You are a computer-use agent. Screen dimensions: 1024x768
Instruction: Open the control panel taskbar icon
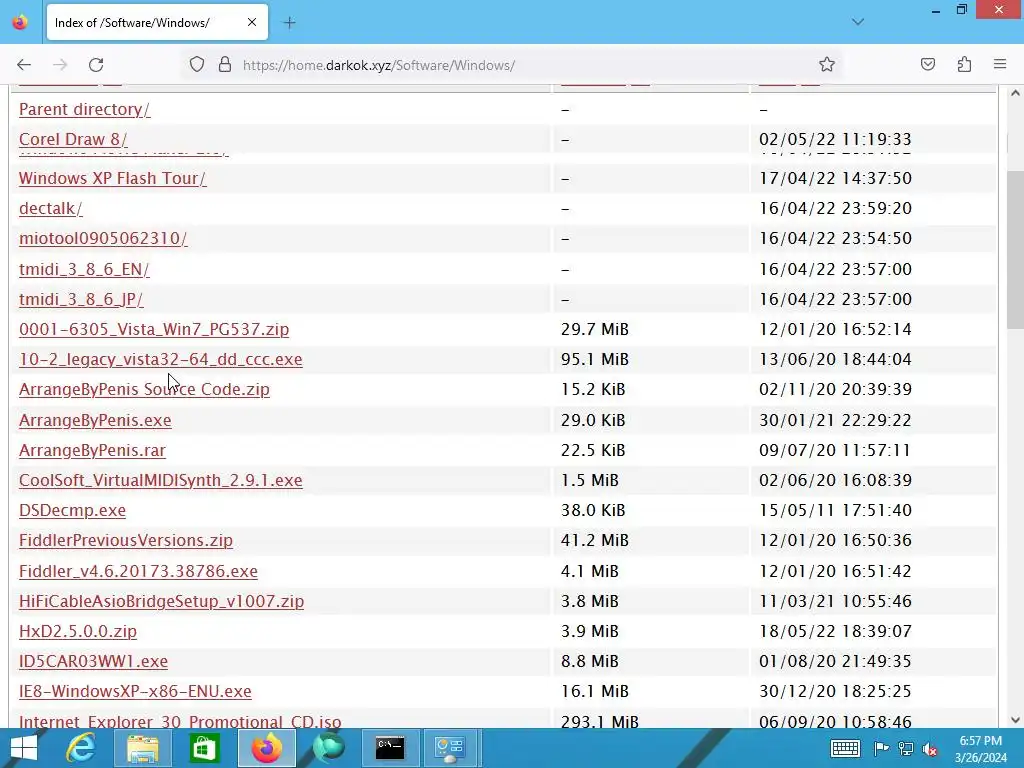coord(450,748)
